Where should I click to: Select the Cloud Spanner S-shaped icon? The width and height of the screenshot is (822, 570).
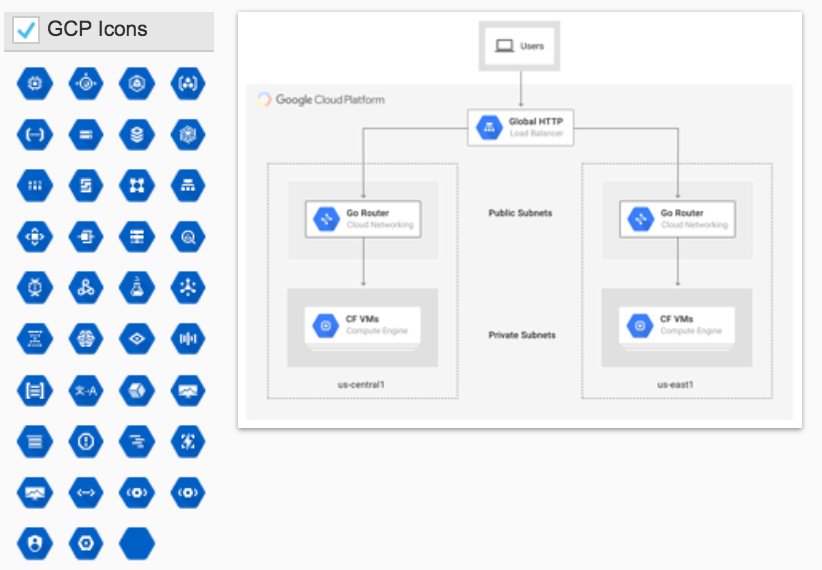(x=86, y=186)
